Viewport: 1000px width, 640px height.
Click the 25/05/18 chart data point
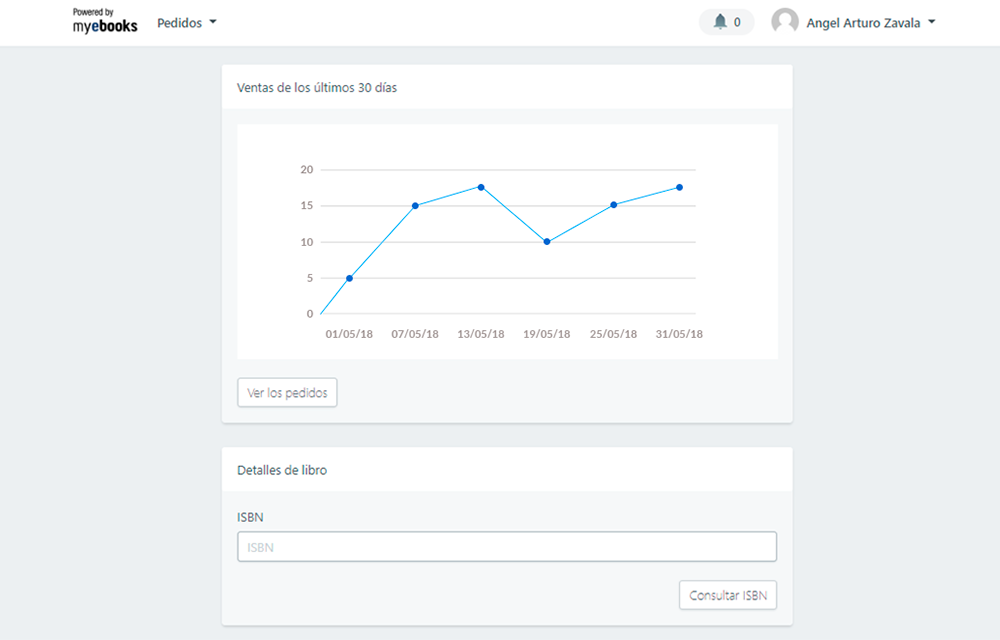(613, 205)
